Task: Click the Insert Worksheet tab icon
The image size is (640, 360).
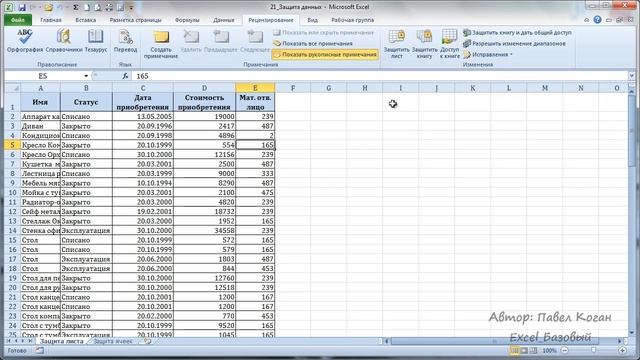Action: (147, 341)
